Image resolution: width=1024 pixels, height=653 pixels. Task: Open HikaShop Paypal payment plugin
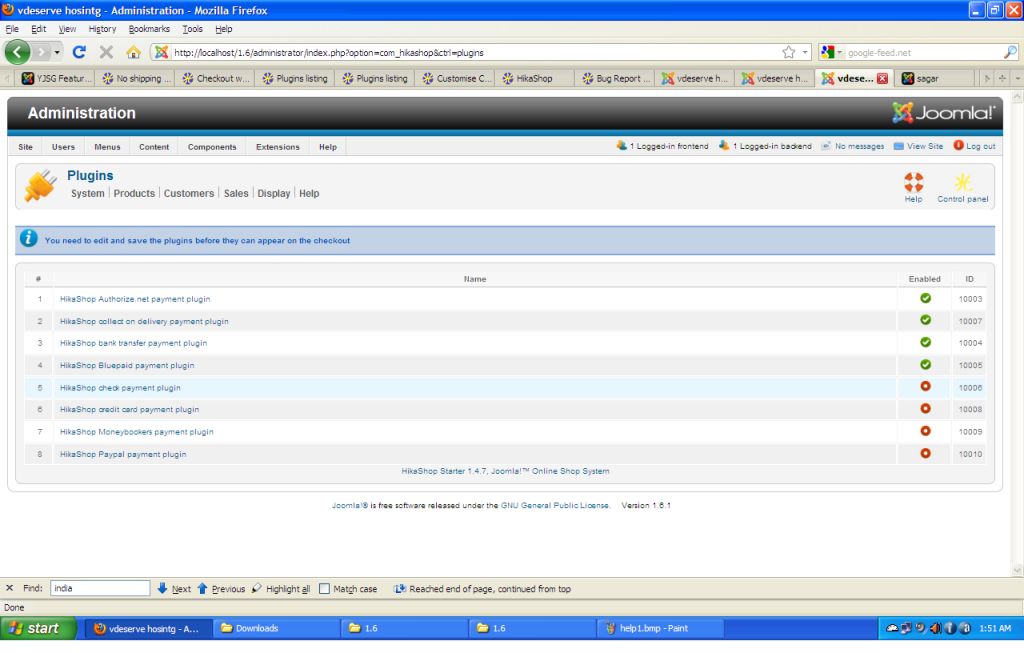click(x=123, y=454)
